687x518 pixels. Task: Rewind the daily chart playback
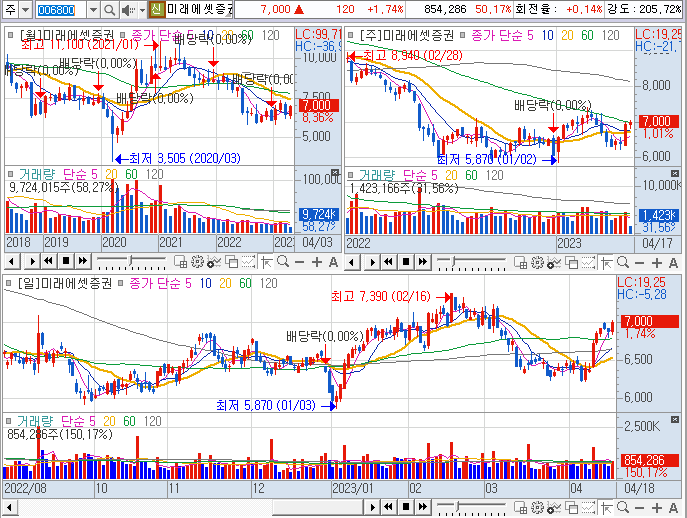[388, 507]
